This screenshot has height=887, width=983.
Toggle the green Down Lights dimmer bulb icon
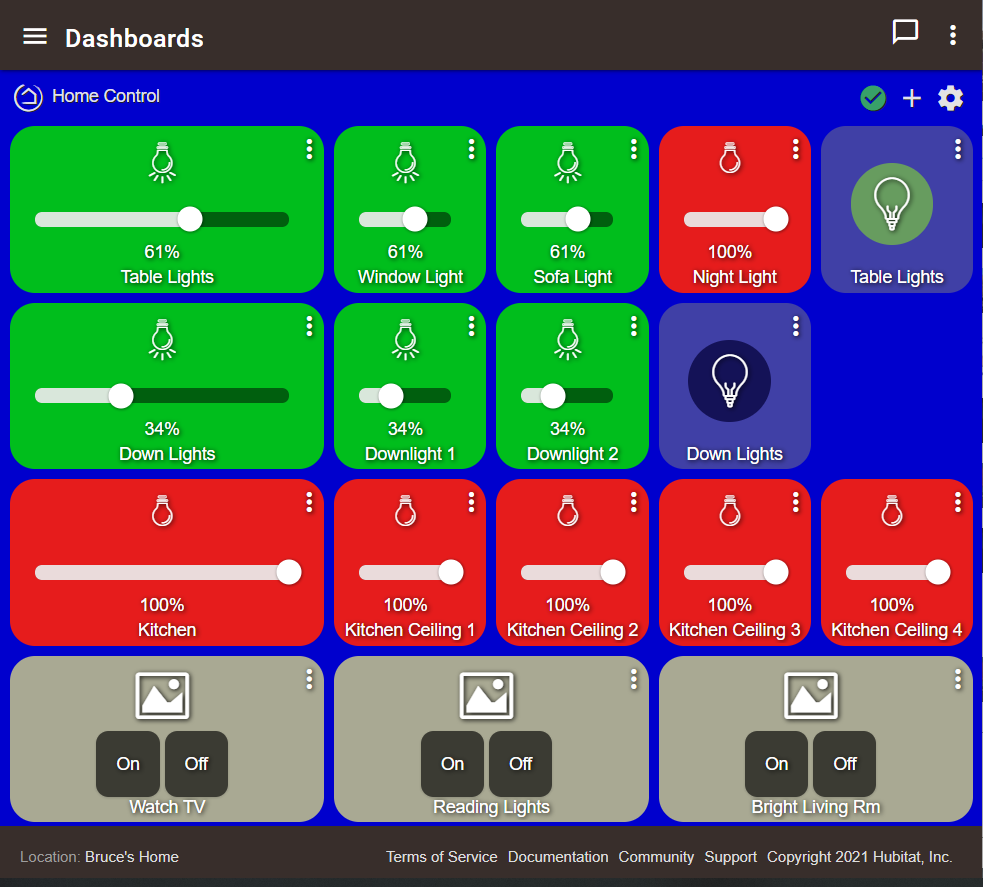pos(162,339)
